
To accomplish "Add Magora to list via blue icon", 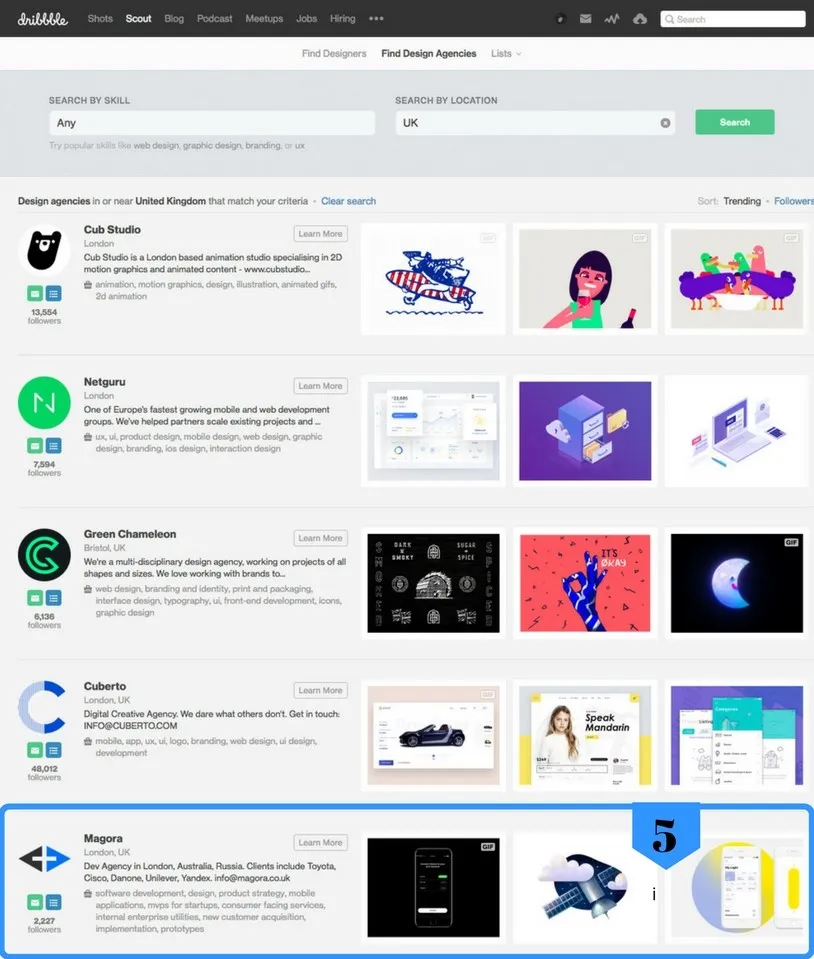I will tap(54, 902).
